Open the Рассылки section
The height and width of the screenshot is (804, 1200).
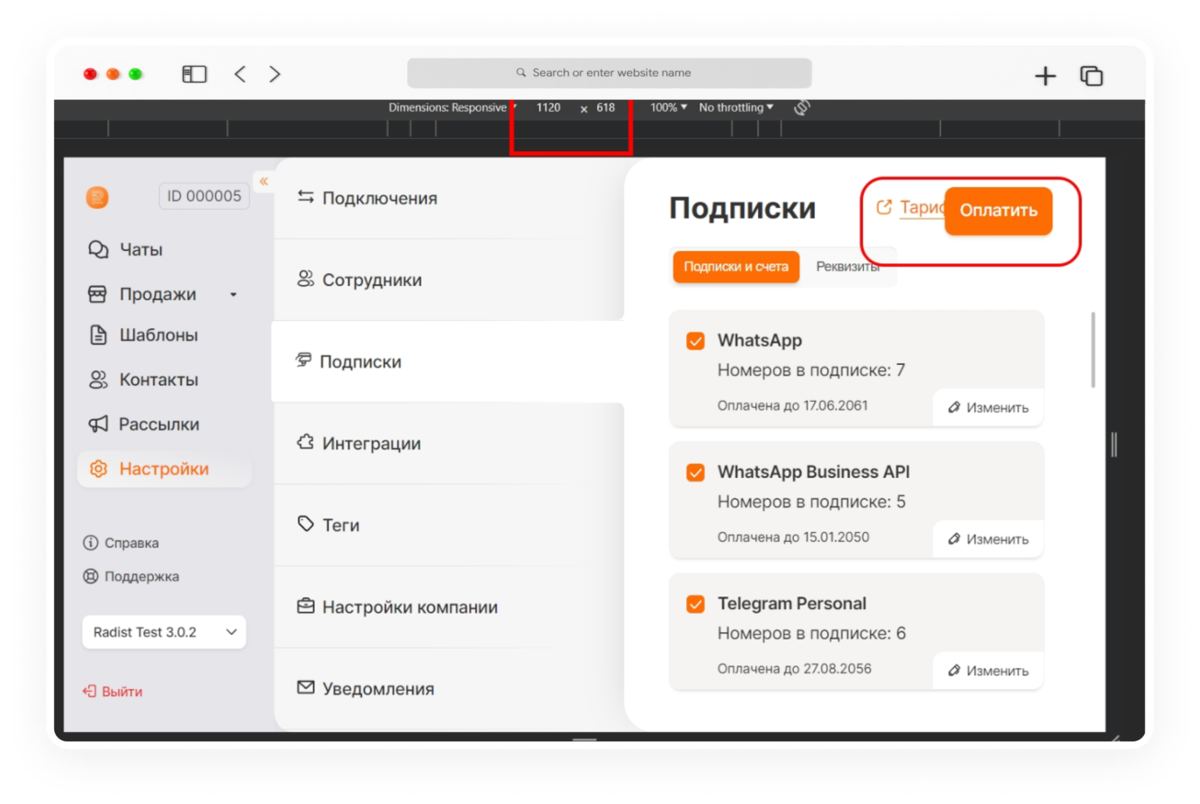(158, 424)
